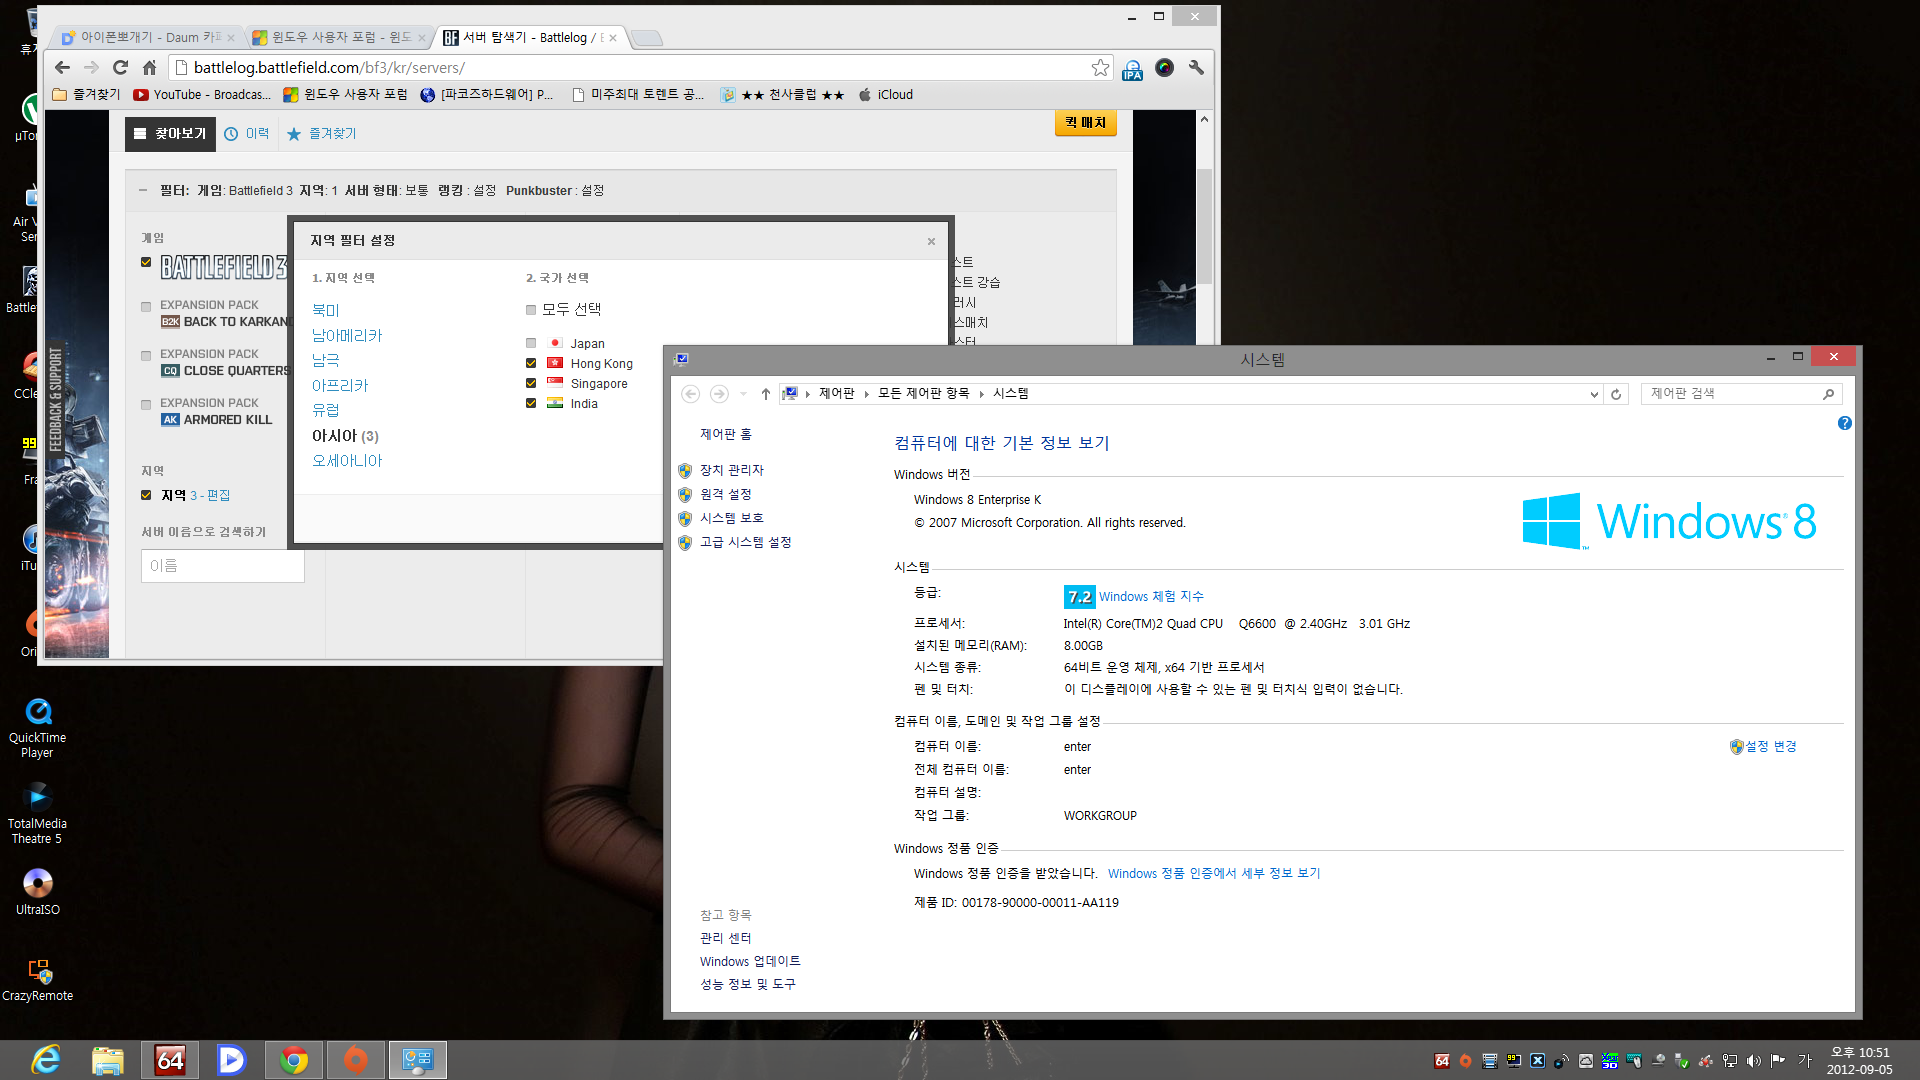Select the 유럽 region in the list
The height and width of the screenshot is (1080, 1920).
pyautogui.click(x=326, y=410)
